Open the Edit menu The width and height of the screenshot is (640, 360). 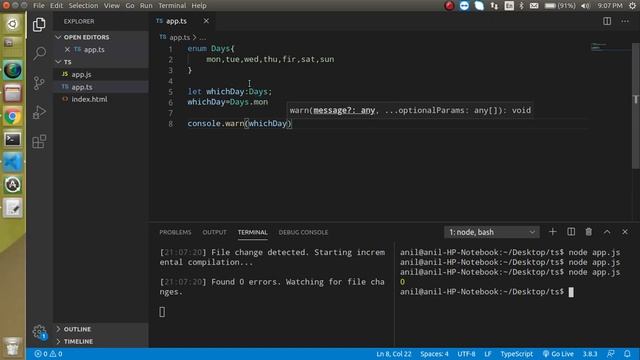pyautogui.click(x=56, y=6)
